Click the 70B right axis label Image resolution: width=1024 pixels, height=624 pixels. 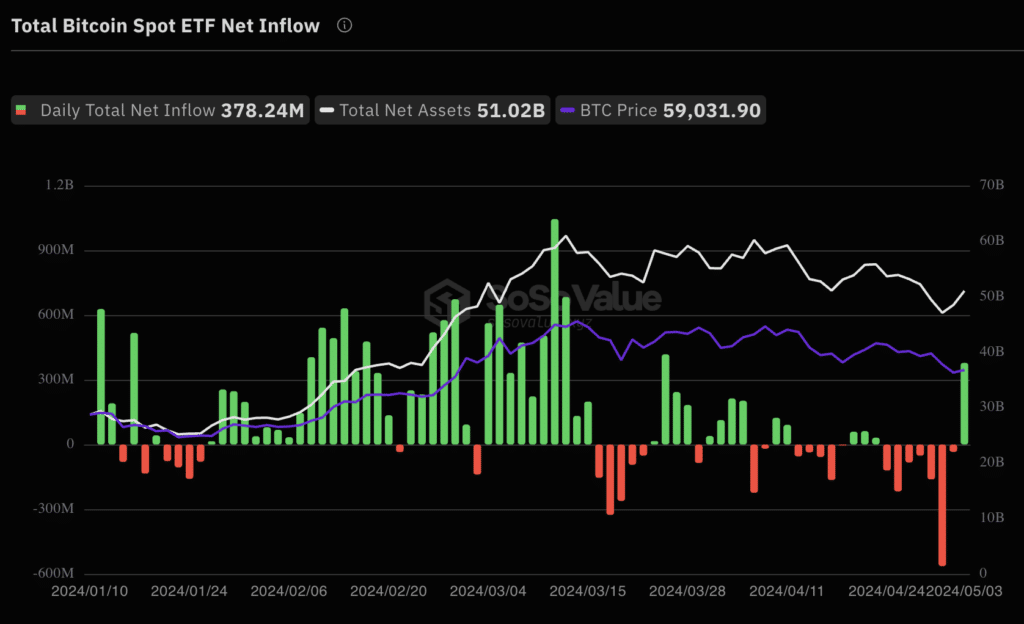[991, 185]
